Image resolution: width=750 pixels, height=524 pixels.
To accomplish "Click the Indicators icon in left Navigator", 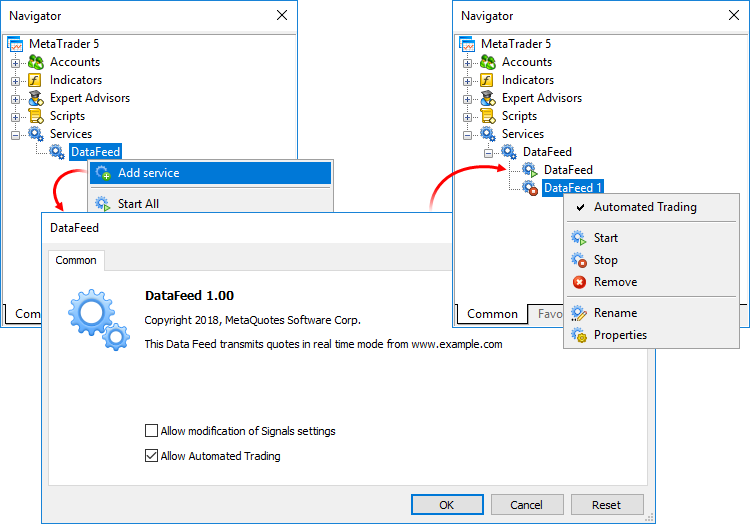I will coord(37,80).
